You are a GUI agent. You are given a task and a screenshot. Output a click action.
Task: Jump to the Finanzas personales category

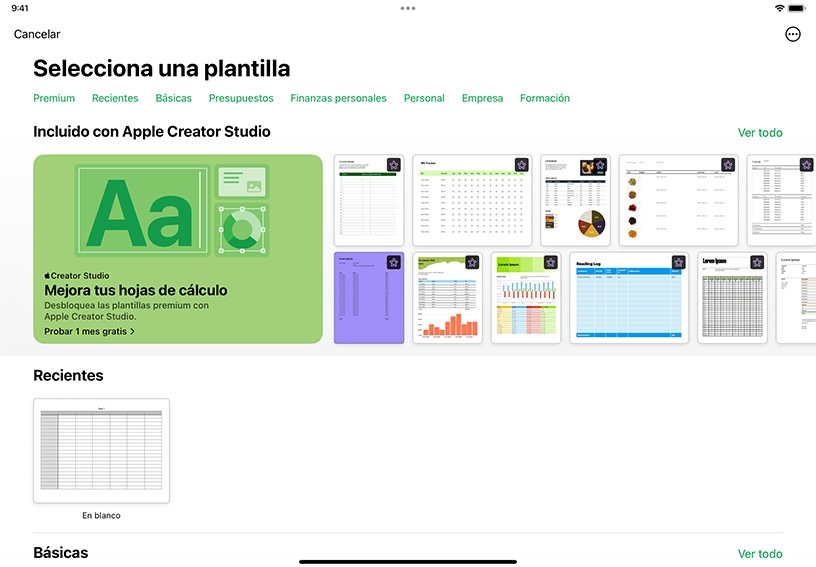[x=338, y=98]
